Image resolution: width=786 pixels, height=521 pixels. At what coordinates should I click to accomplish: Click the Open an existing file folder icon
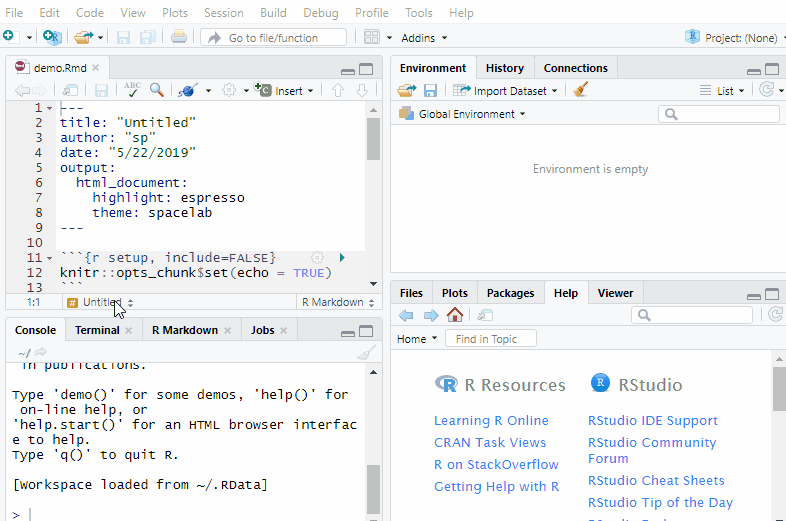[x=83, y=37]
